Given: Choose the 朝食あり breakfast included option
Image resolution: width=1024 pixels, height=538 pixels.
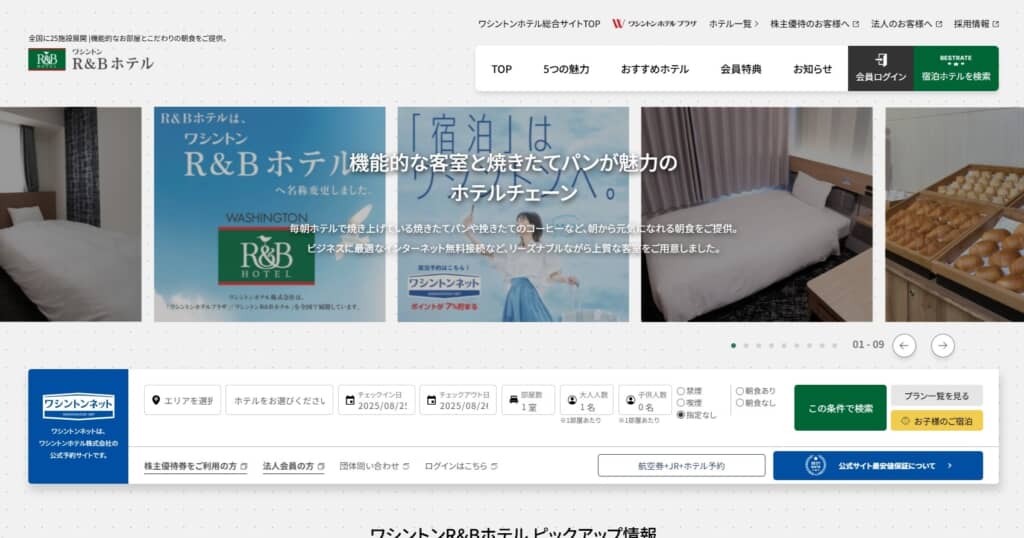Looking at the screenshot, I should coord(741,391).
